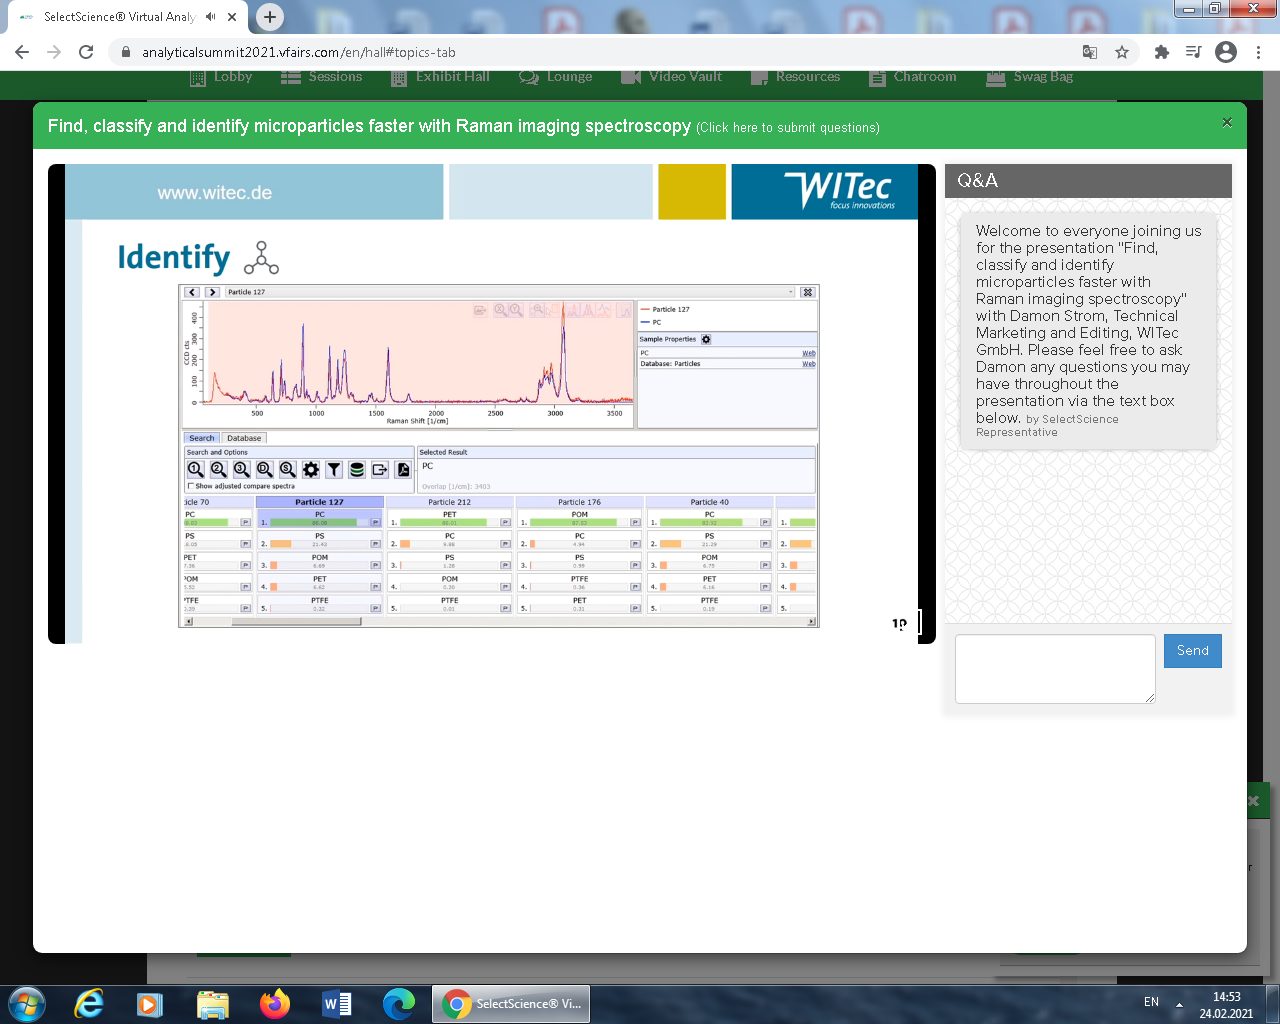Open Microsoft Edge from the taskbar
This screenshot has height=1024, width=1280.
(x=399, y=1003)
